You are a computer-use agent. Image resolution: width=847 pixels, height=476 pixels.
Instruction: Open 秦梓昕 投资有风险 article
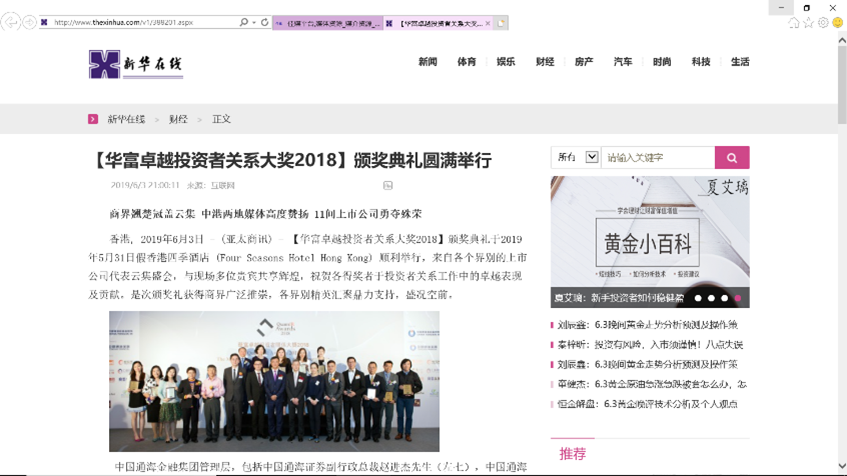click(x=650, y=345)
